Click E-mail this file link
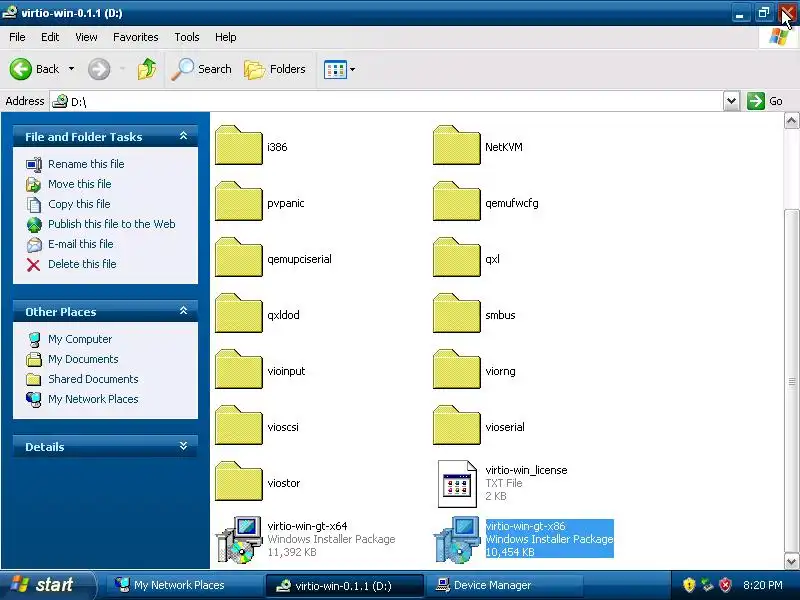Screen dimensions: 800x600 [x=81, y=244]
